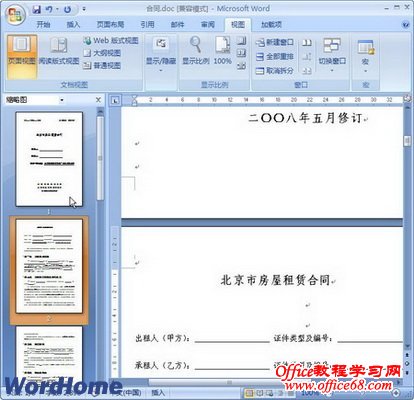This screenshot has width=414, height=400.
Task: Select the page 1 thumbnail
Action: pos(49,159)
